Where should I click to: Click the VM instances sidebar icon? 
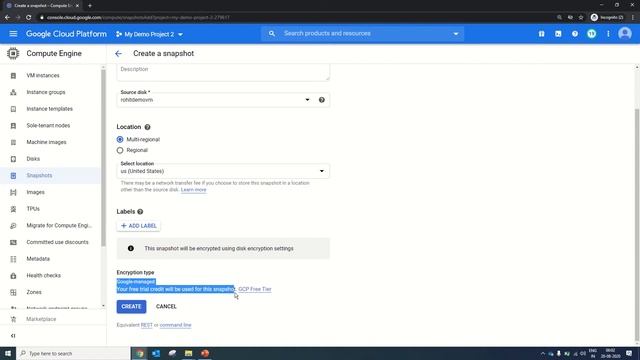pyautogui.click(x=13, y=76)
